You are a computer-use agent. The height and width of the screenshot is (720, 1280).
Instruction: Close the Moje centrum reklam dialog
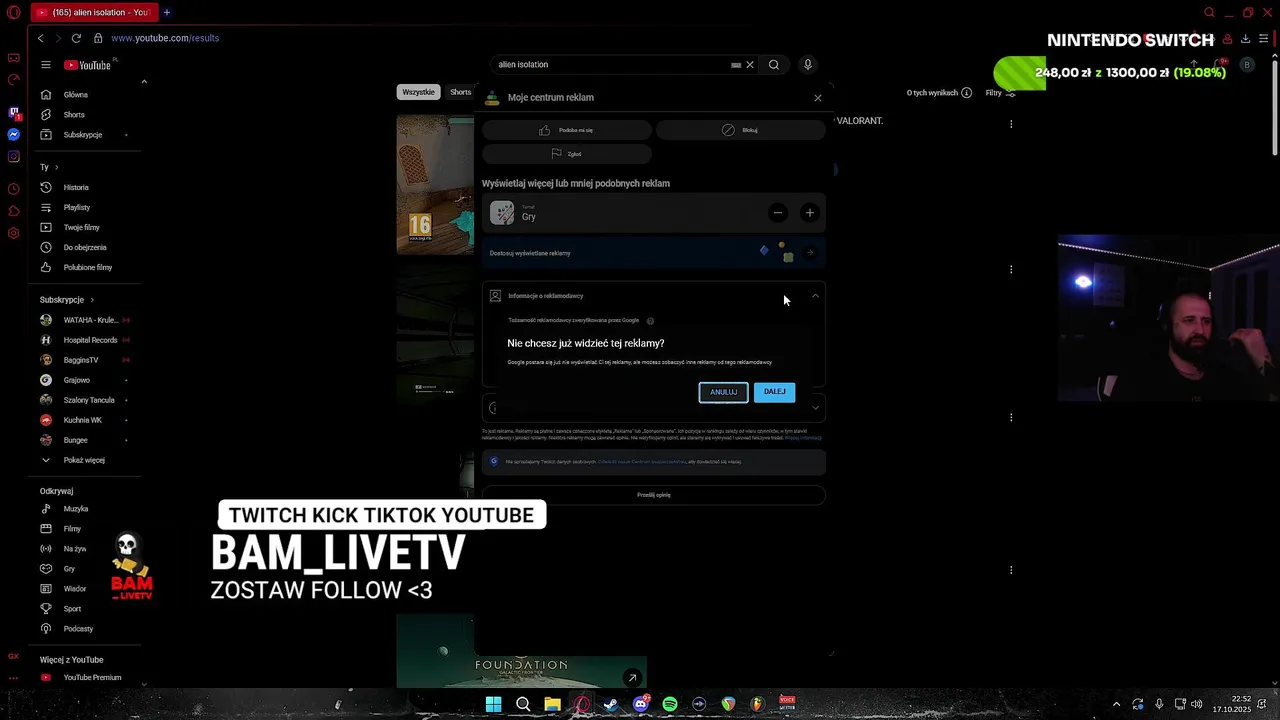coord(818,98)
